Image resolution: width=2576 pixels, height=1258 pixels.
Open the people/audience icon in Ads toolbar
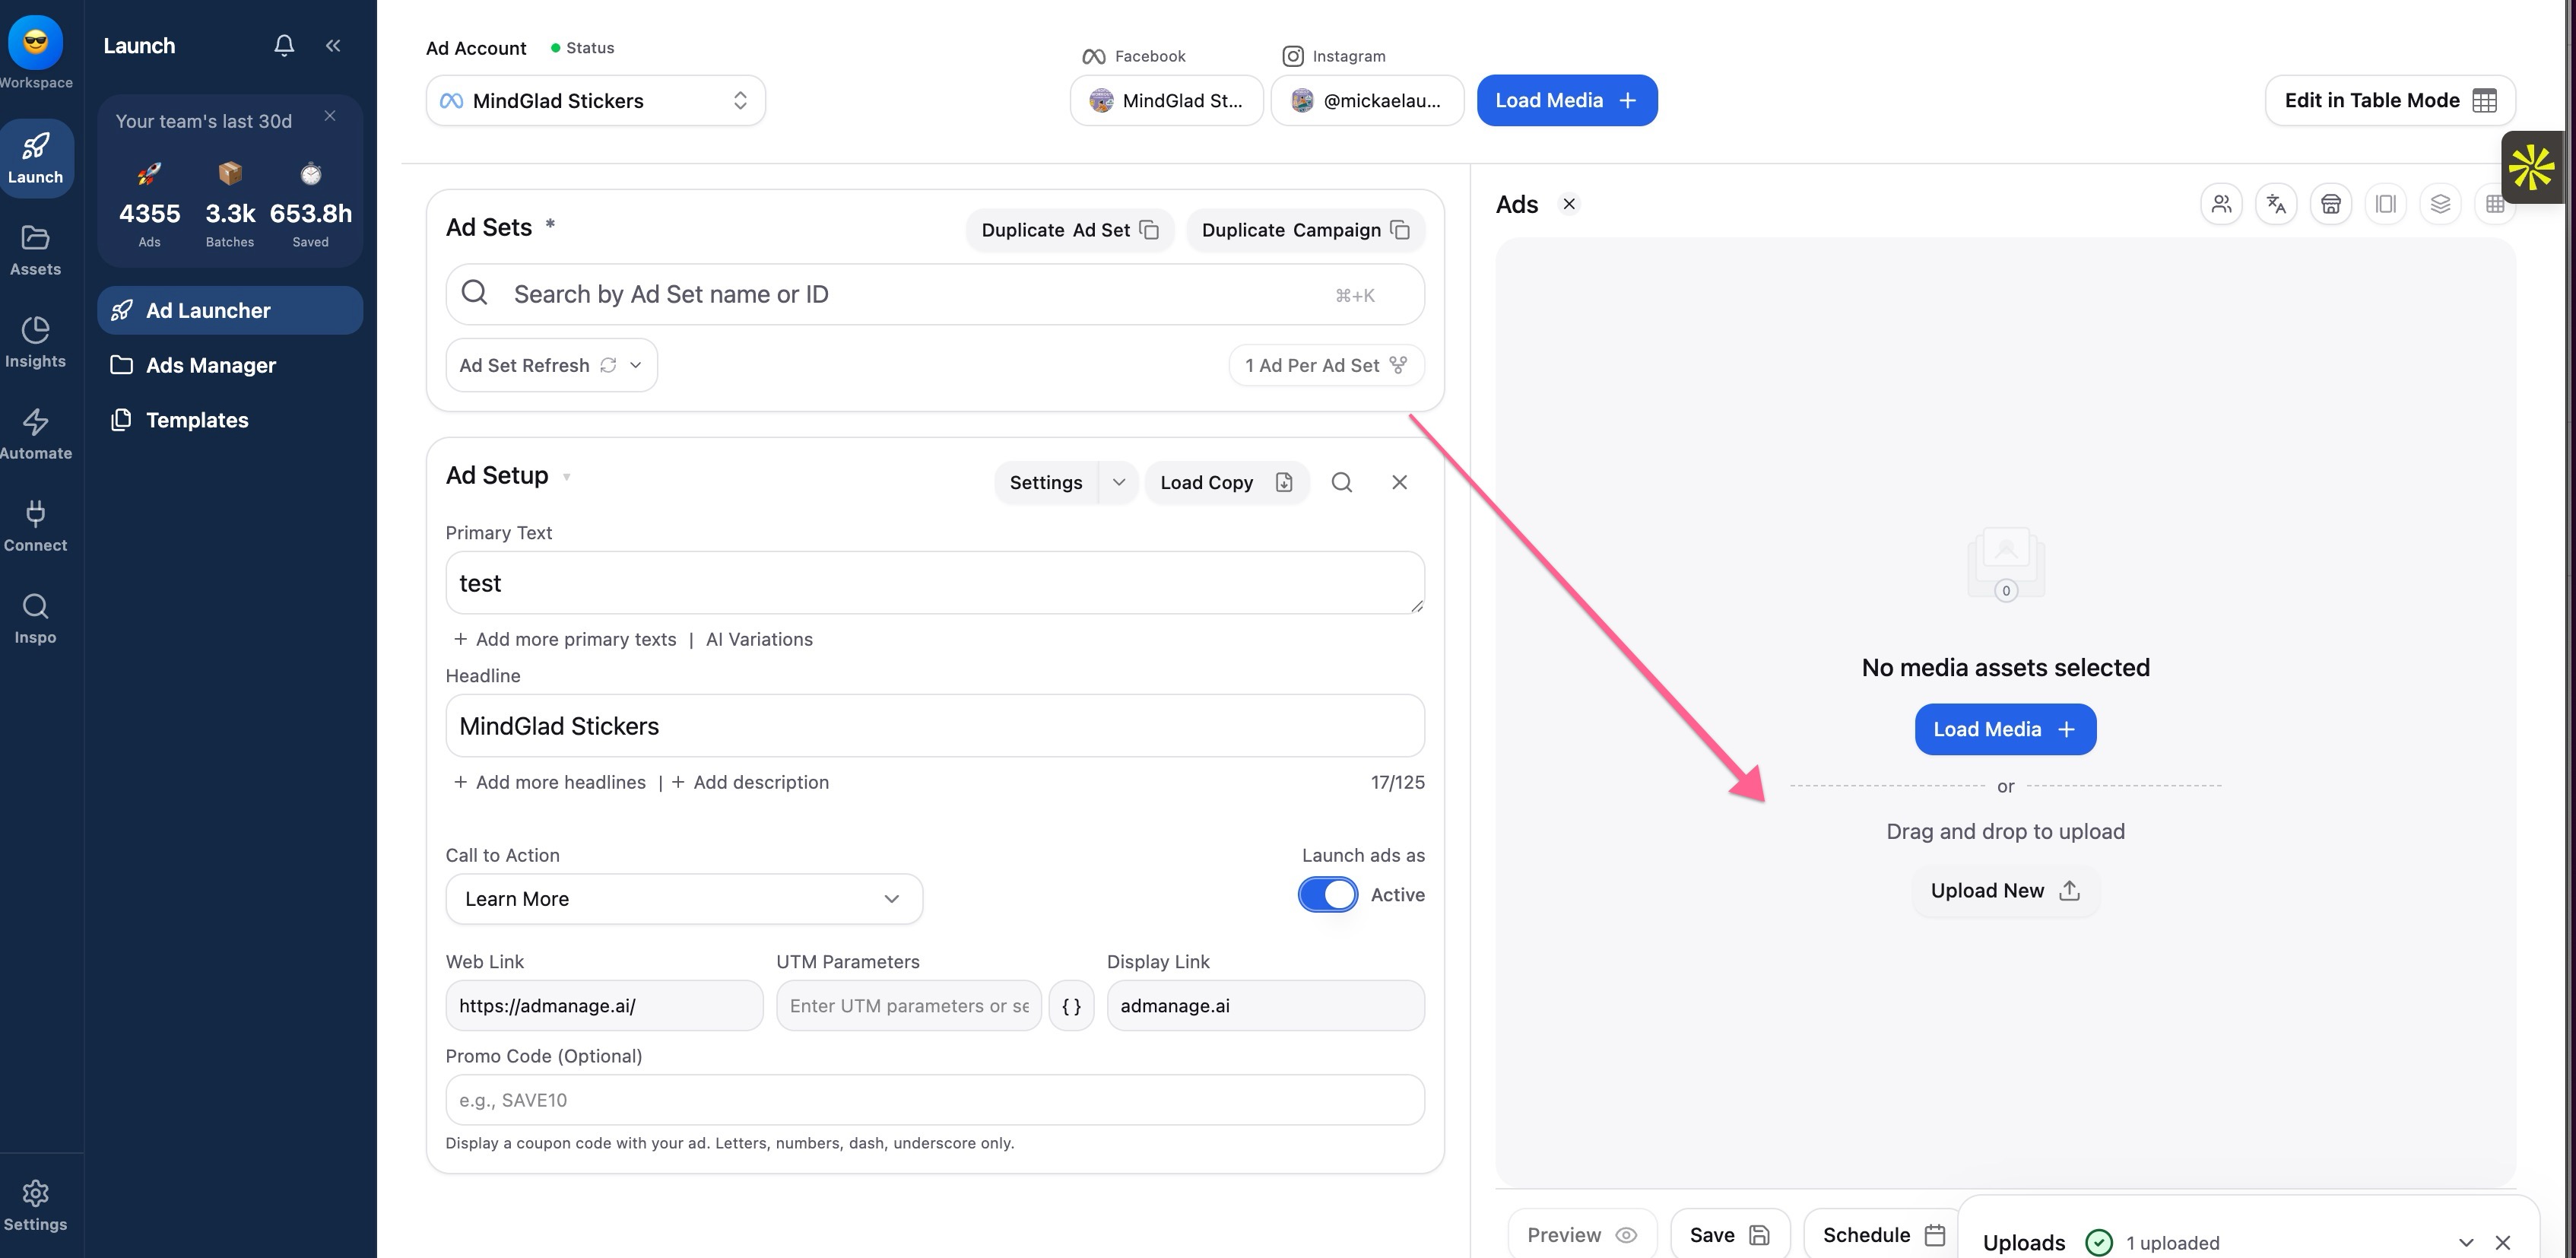pos(2221,204)
